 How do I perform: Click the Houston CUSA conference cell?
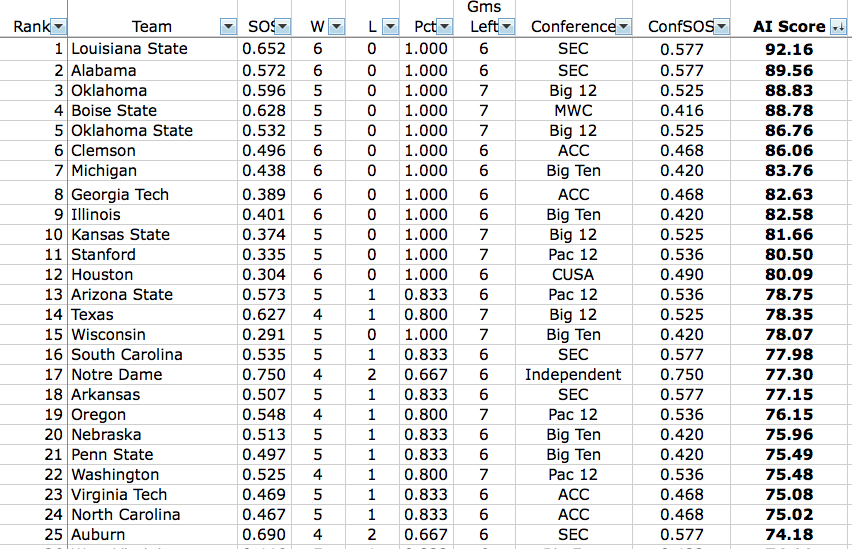(x=573, y=274)
